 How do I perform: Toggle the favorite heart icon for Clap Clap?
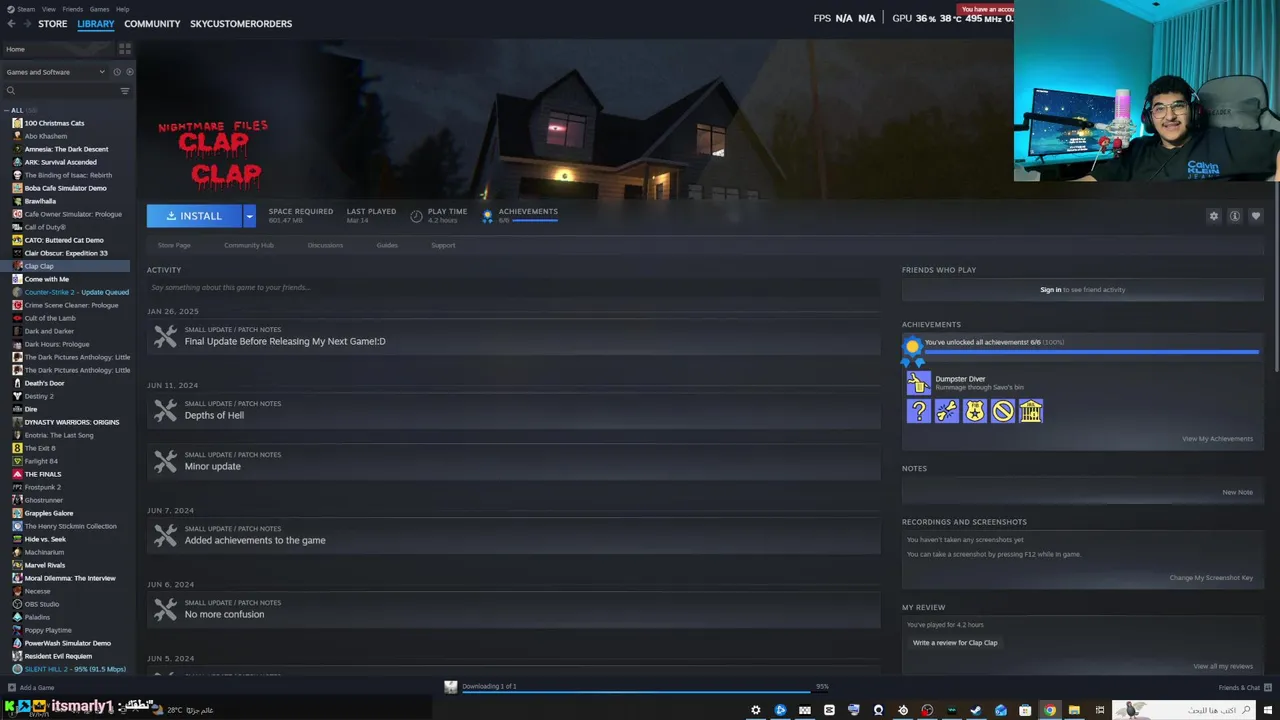pyautogui.click(x=1256, y=216)
